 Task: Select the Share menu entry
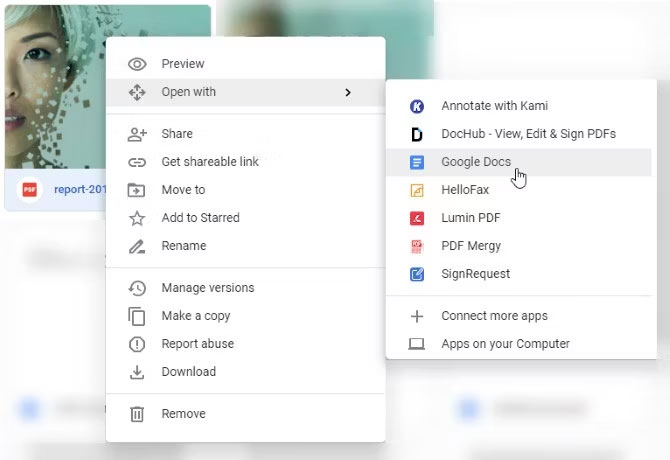coord(246,134)
